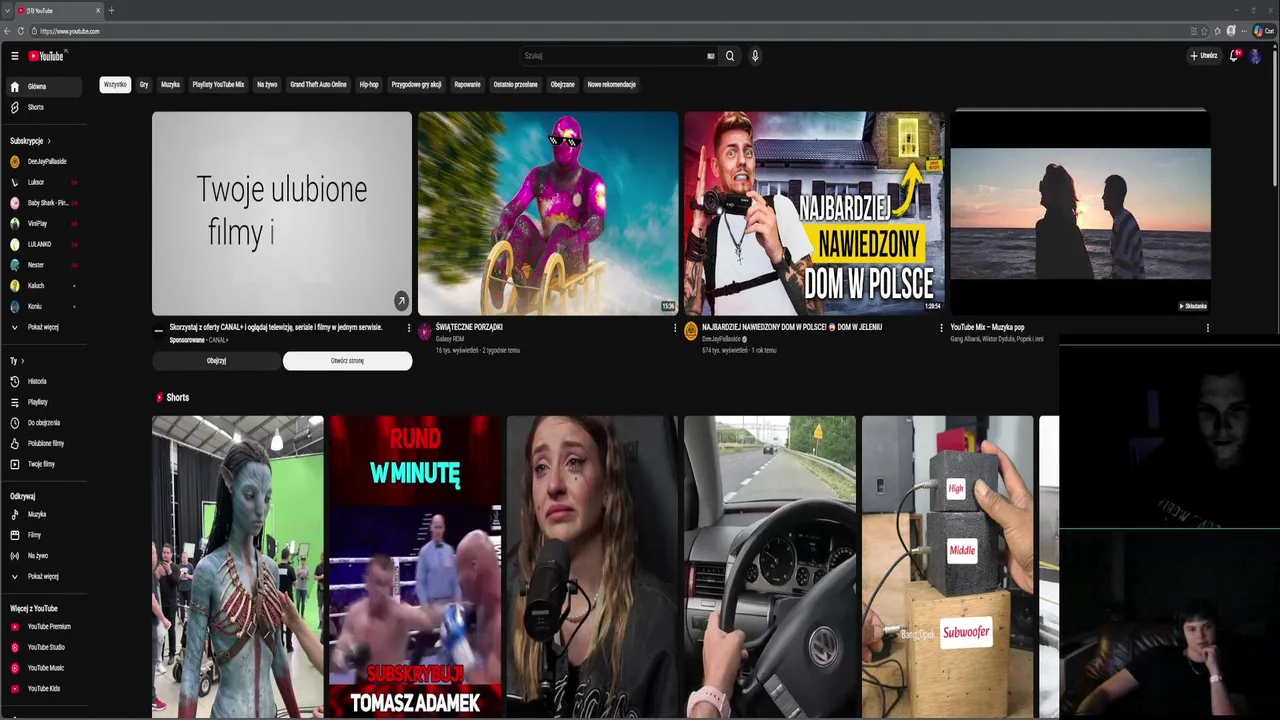Expand the Subskrypcje section header
The height and width of the screenshot is (720, 1280).
(x=30, y=141)
